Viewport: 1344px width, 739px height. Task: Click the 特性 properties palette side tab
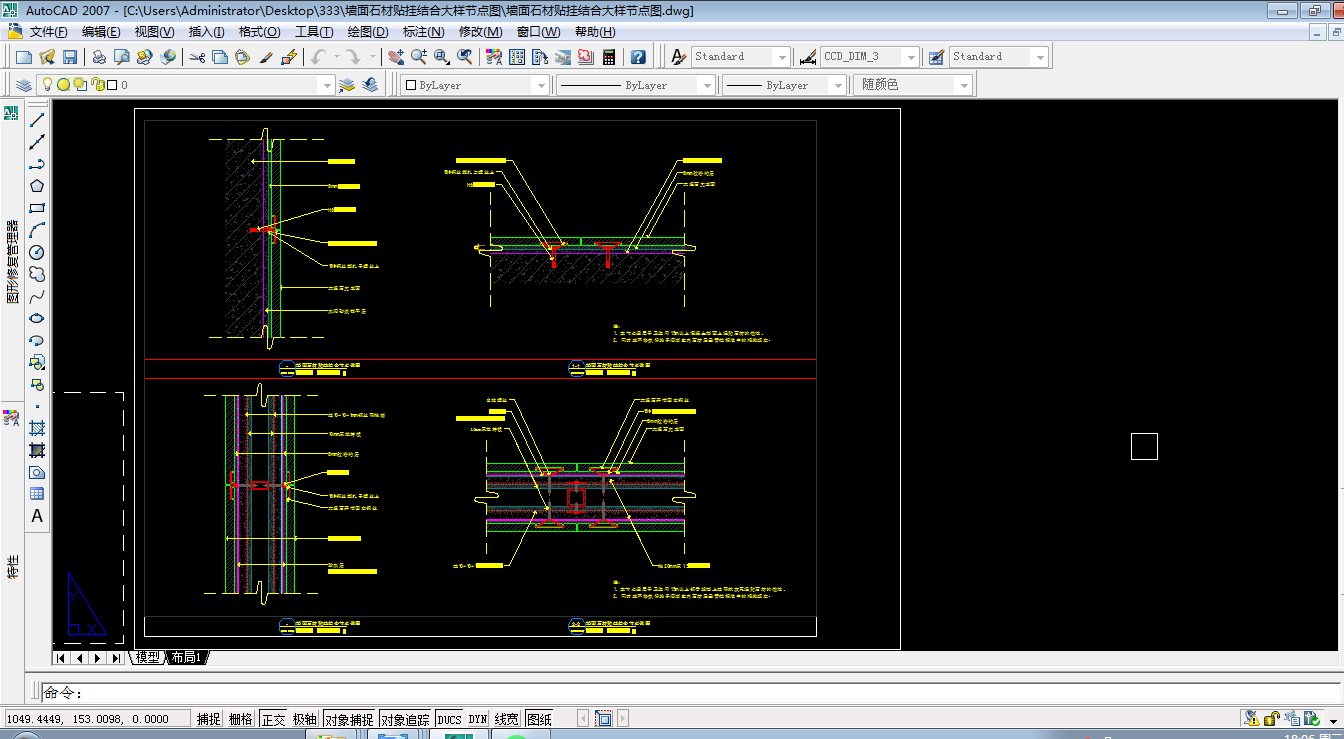12,567
